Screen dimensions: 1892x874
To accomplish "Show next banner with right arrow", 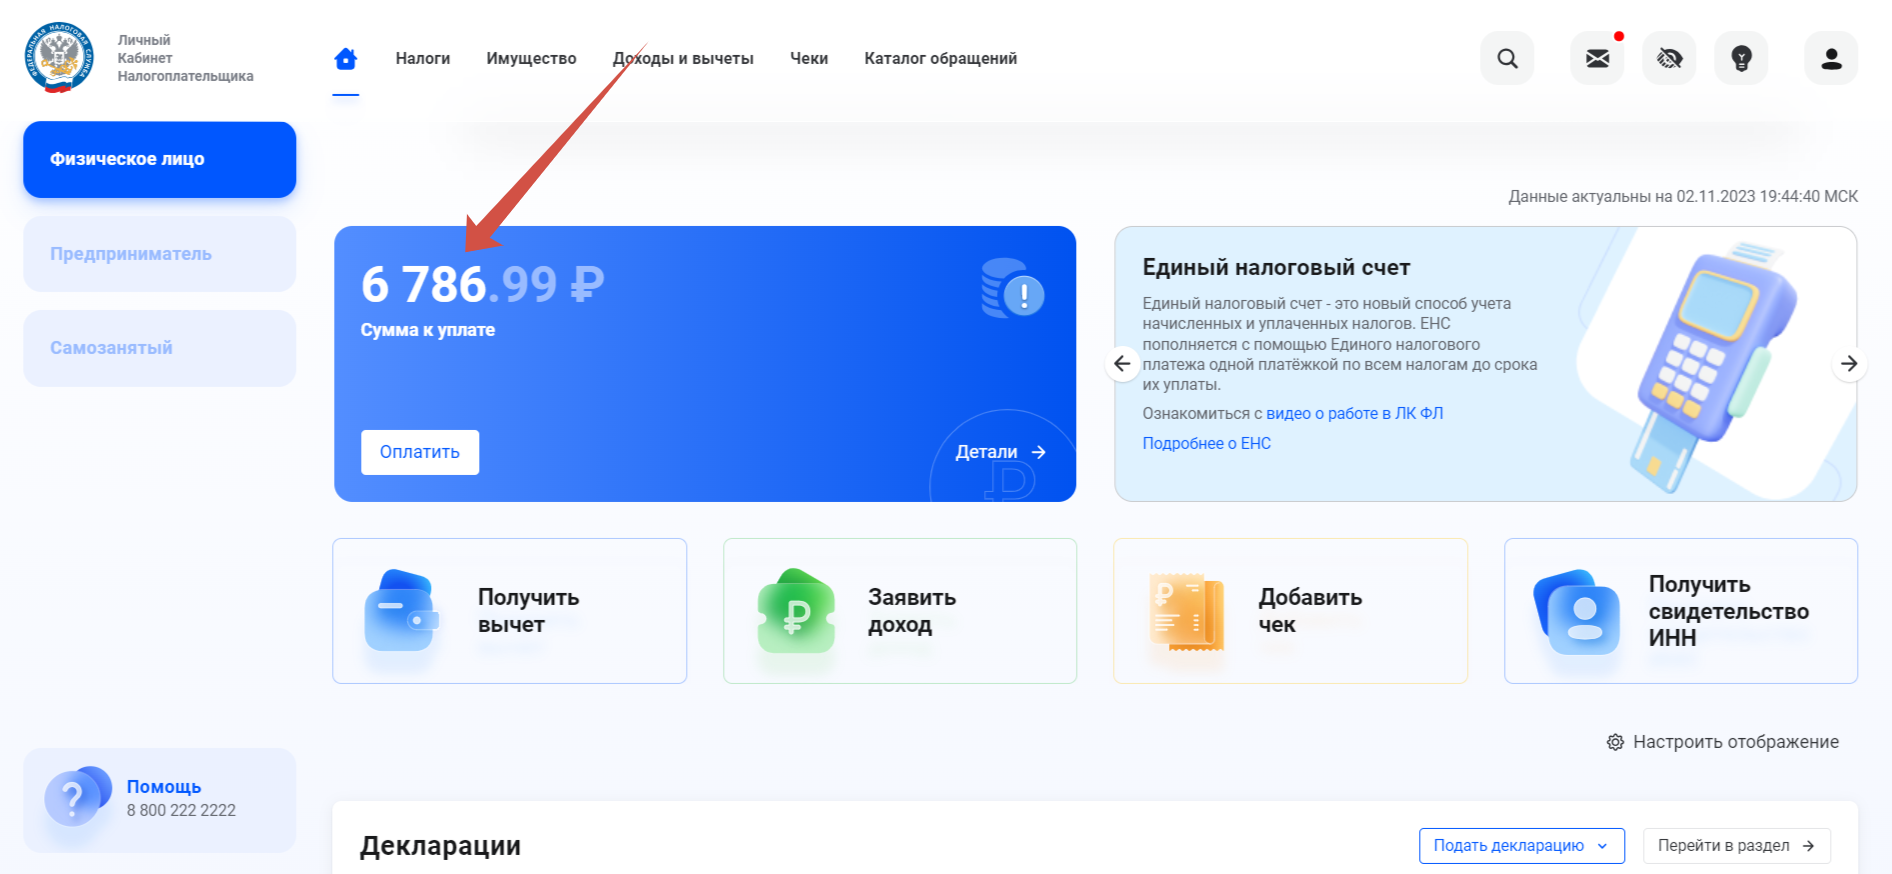I will (1849, 363).
